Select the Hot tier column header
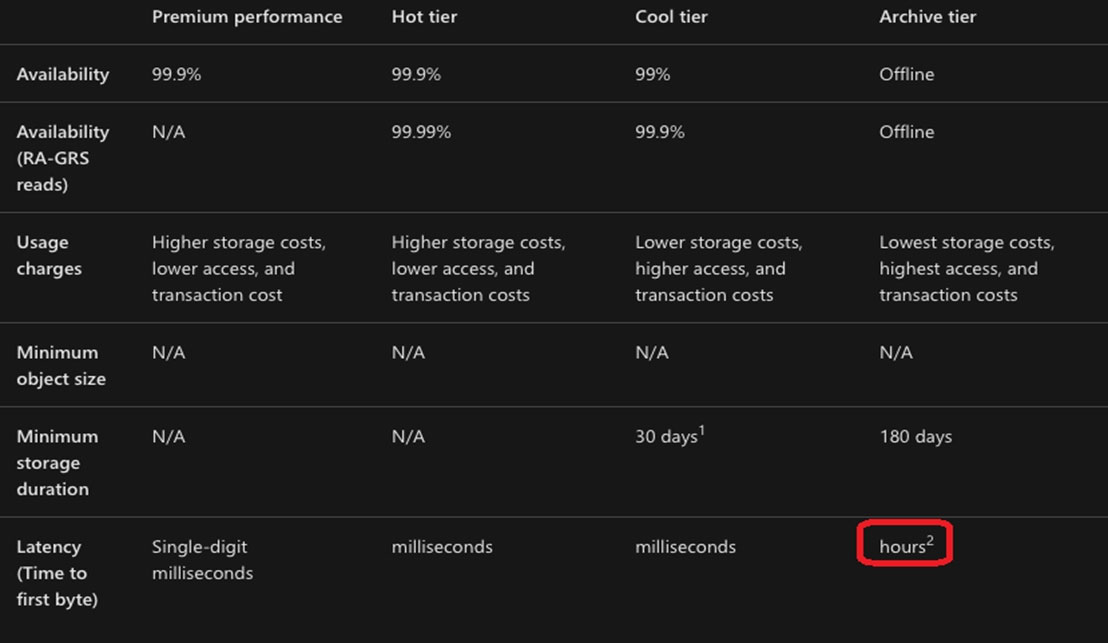Viewport: 1108px width, 643px height. pyautogui.click(x=424, y=17)
